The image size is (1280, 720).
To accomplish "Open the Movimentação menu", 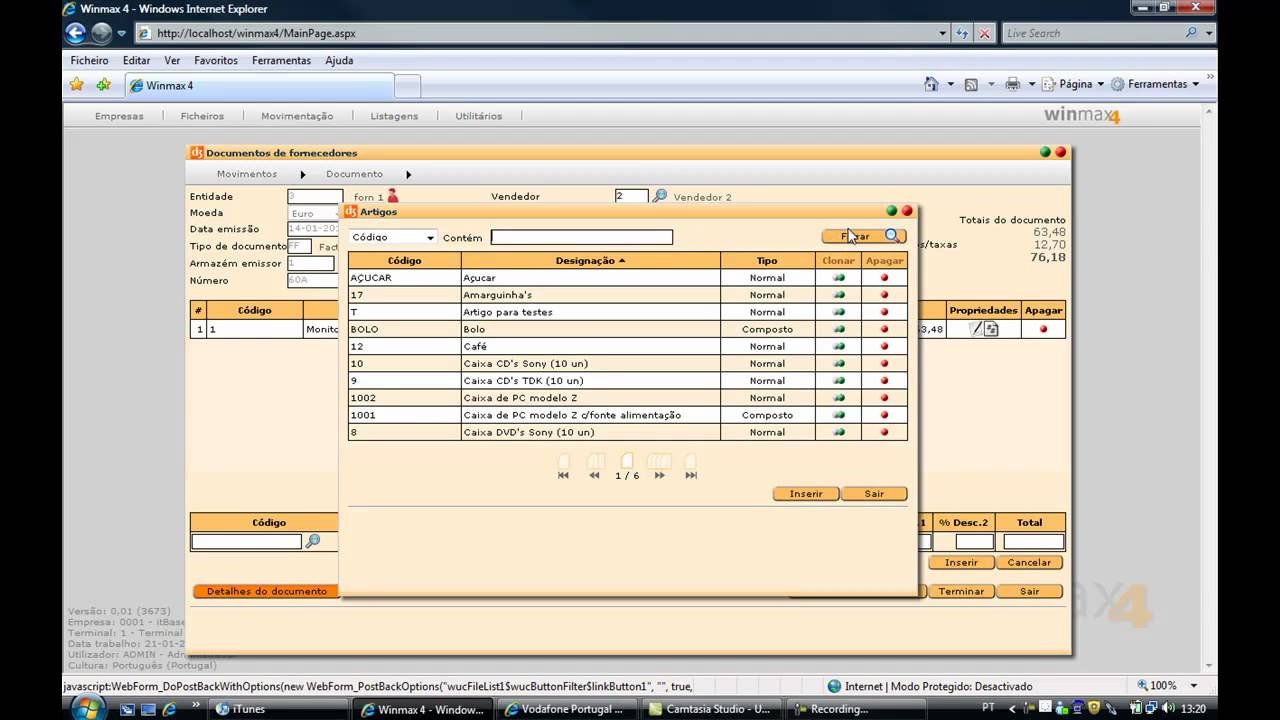I will click(297, 116).
